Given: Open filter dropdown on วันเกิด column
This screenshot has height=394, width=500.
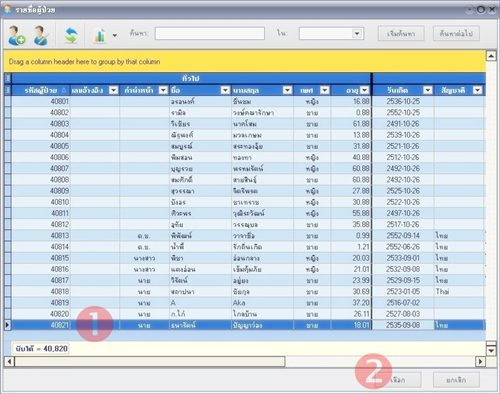Looking at the screenshot, I should pyautogui.click(x=428, y=90).
